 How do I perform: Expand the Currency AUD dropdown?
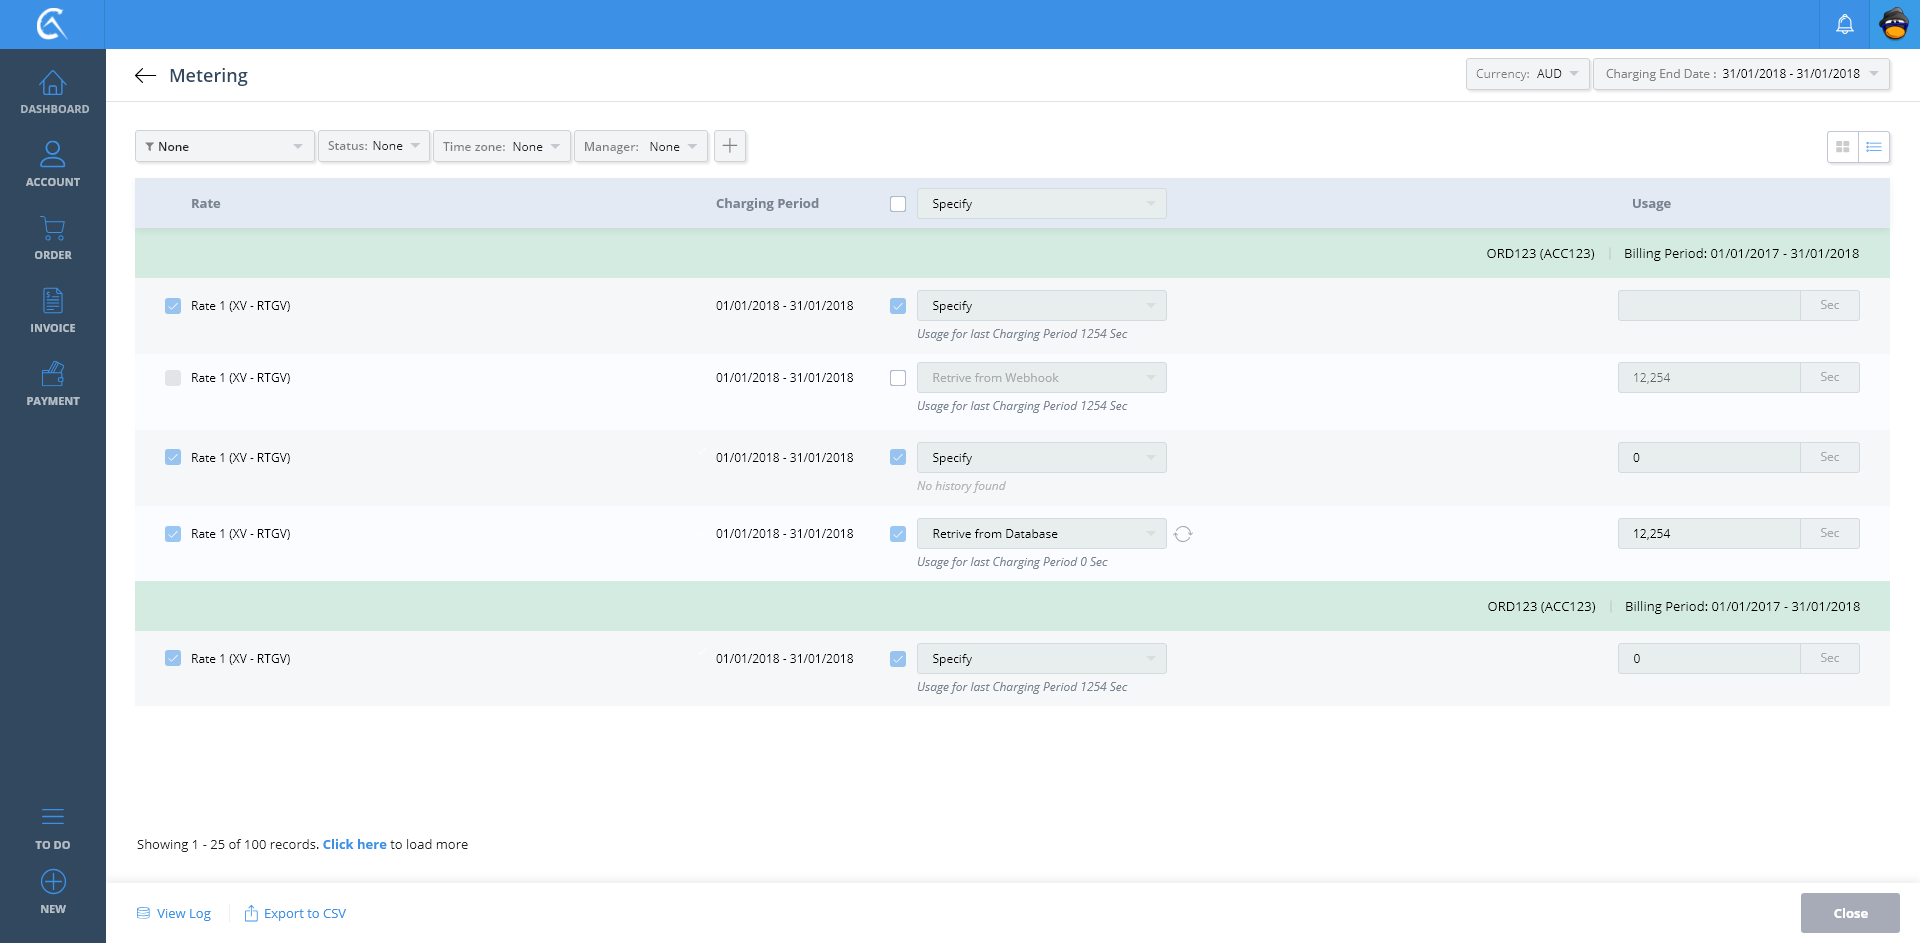(1527, 74)
